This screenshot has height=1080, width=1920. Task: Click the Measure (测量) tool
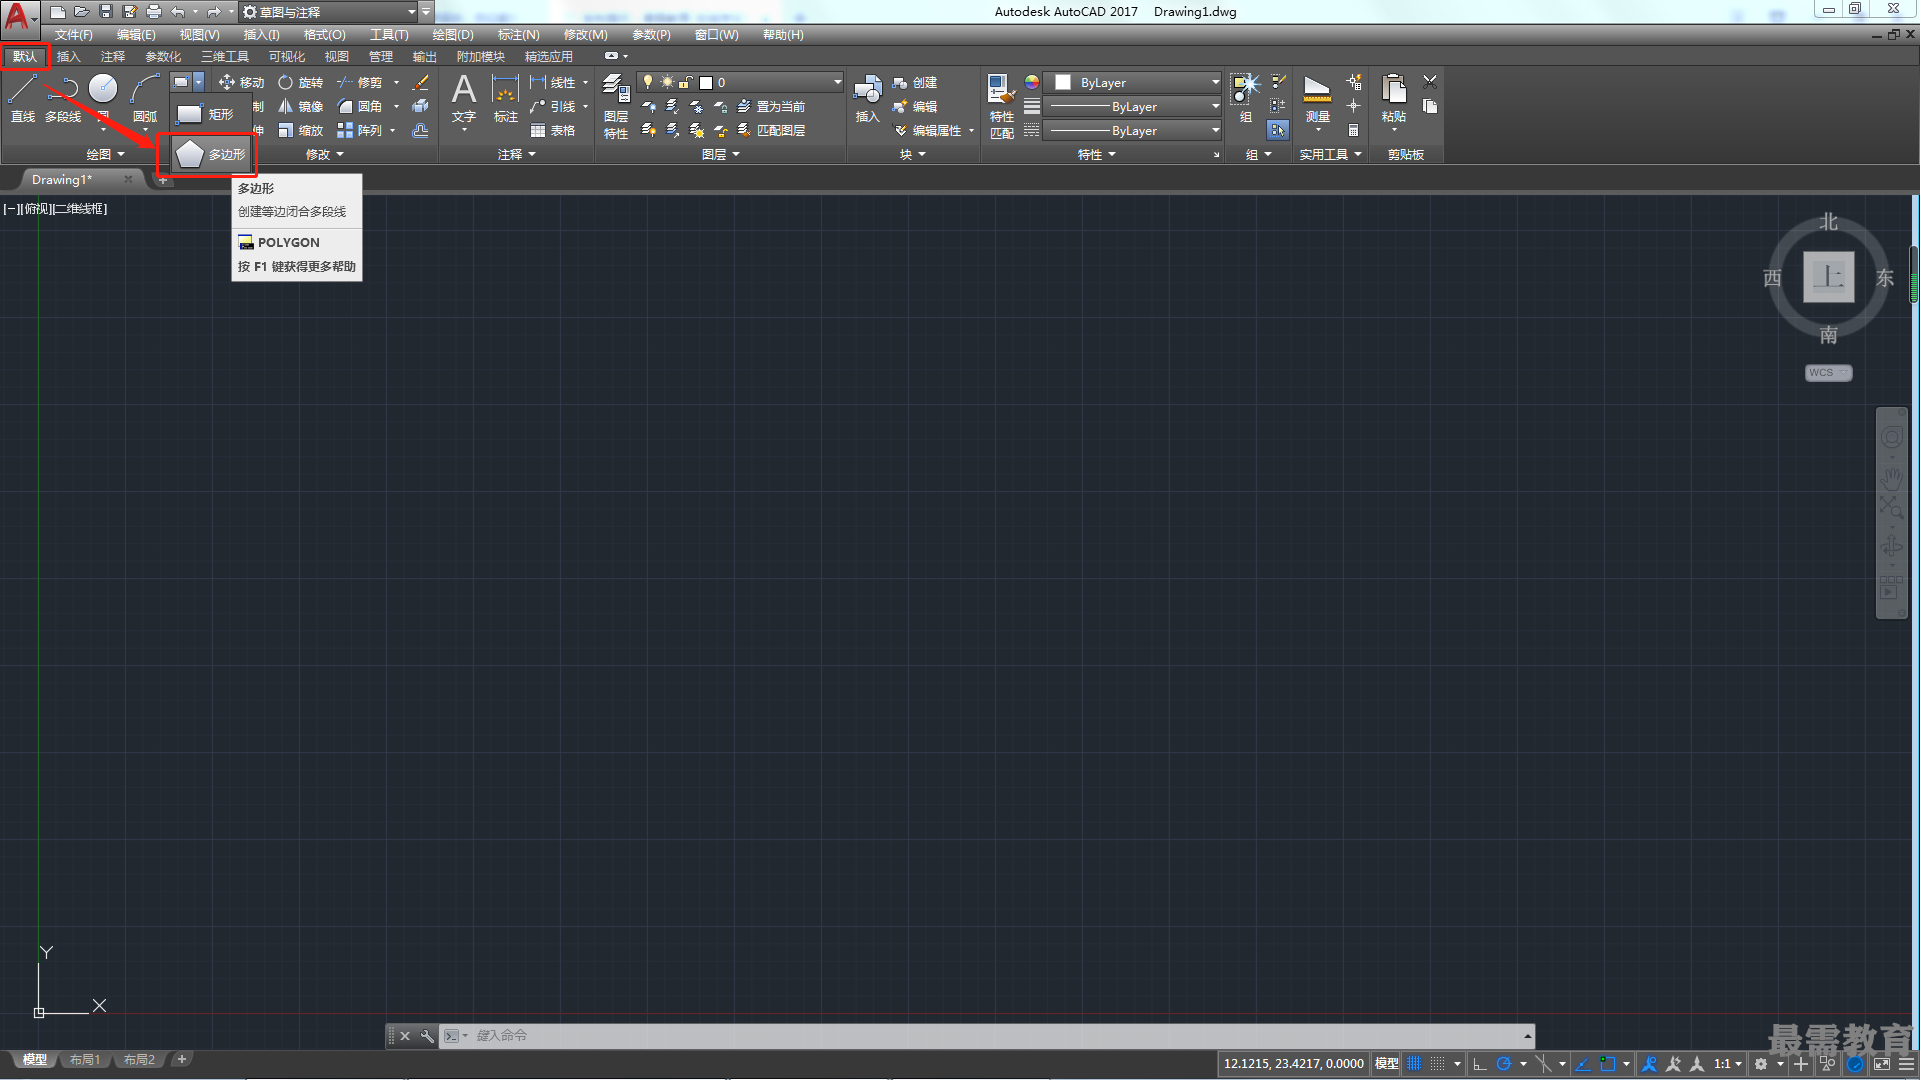coord(1318,99)
